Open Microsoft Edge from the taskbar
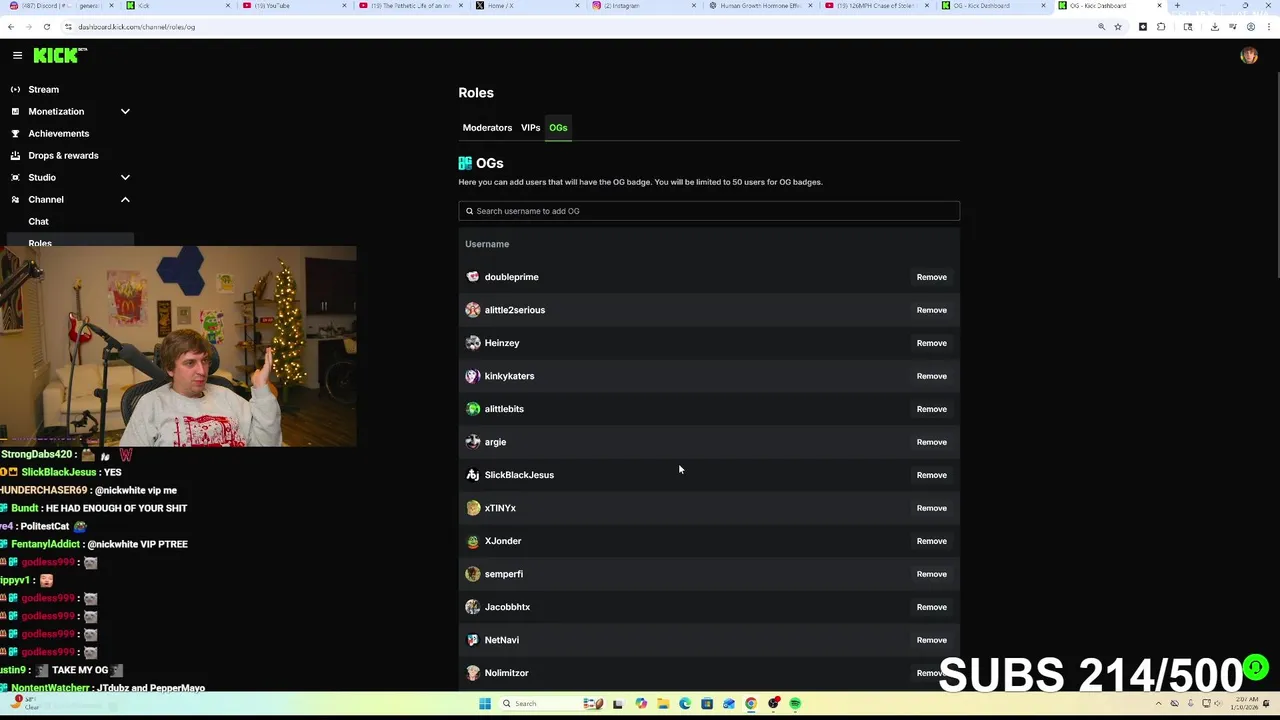 click(685, 704)
